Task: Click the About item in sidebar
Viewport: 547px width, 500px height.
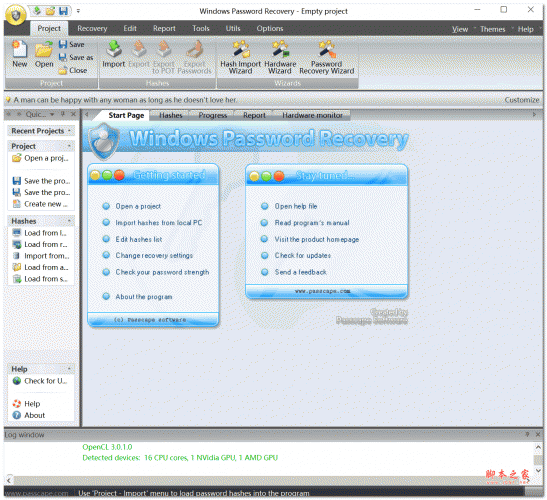Action: tap(29, 415)
